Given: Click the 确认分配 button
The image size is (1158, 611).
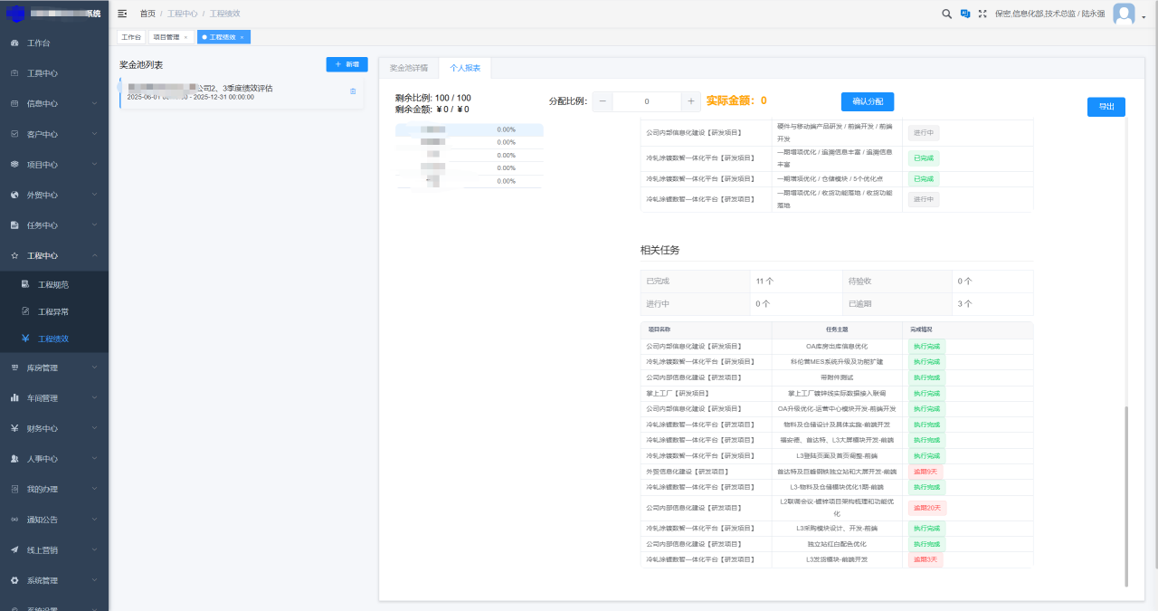Looking at the screenshot, I should (x=866, y=101).
